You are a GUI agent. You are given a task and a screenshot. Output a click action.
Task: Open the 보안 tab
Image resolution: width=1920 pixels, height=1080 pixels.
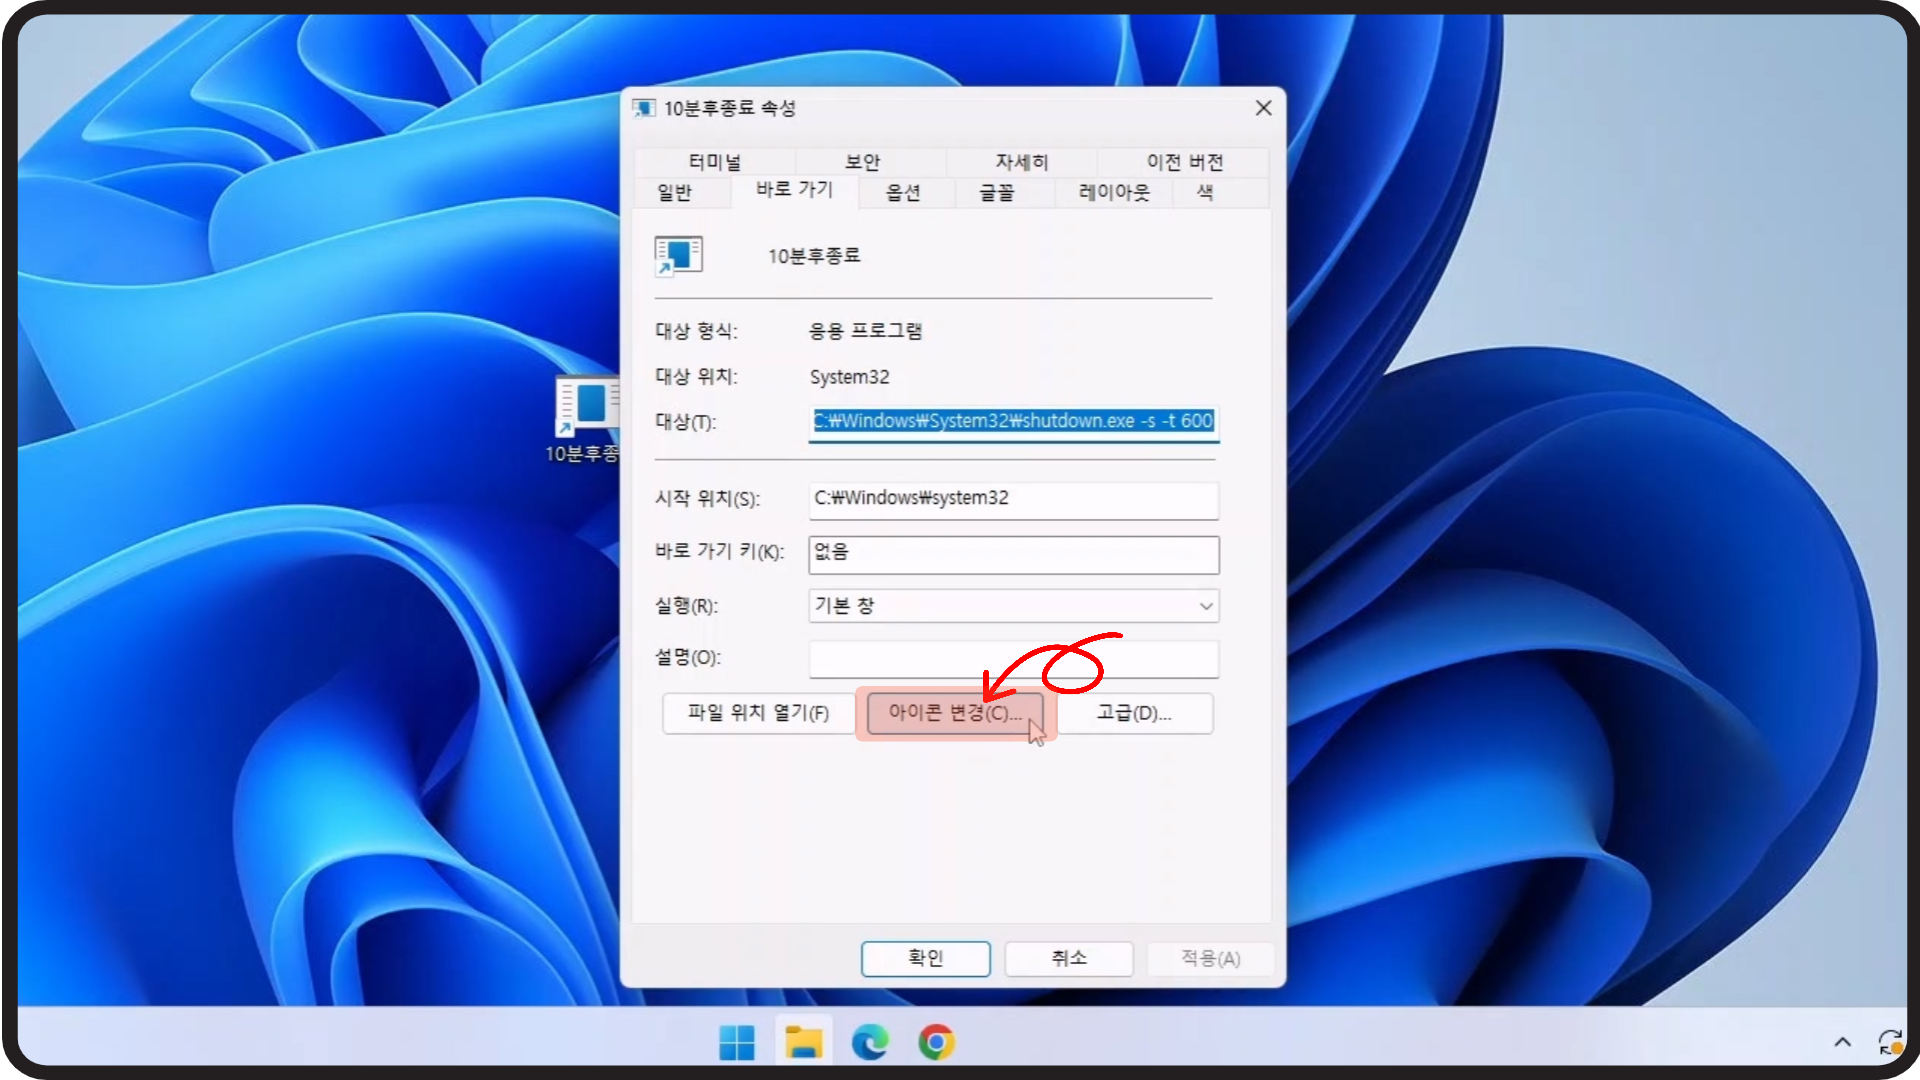pyautogui.click(x=862, y=162)
